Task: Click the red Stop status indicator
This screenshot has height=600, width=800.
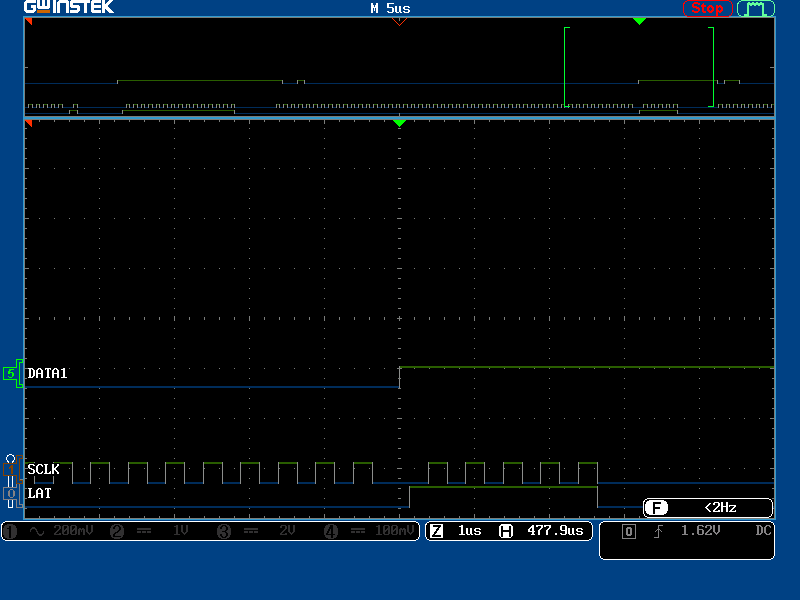Action: point(707,8)
